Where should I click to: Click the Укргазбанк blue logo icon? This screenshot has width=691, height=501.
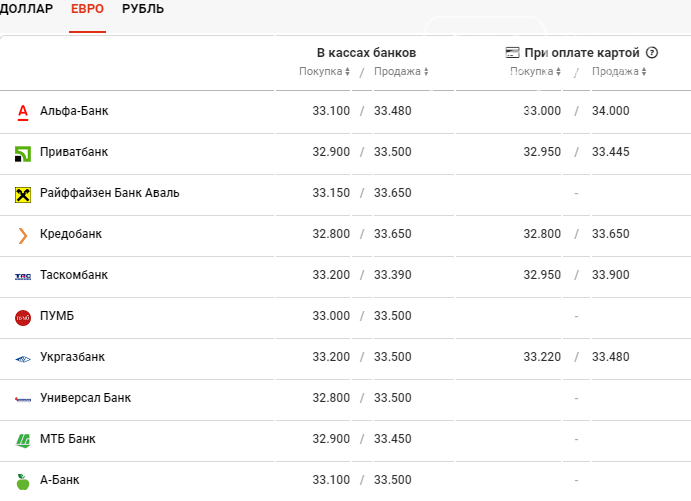click(x=23, y=359)
